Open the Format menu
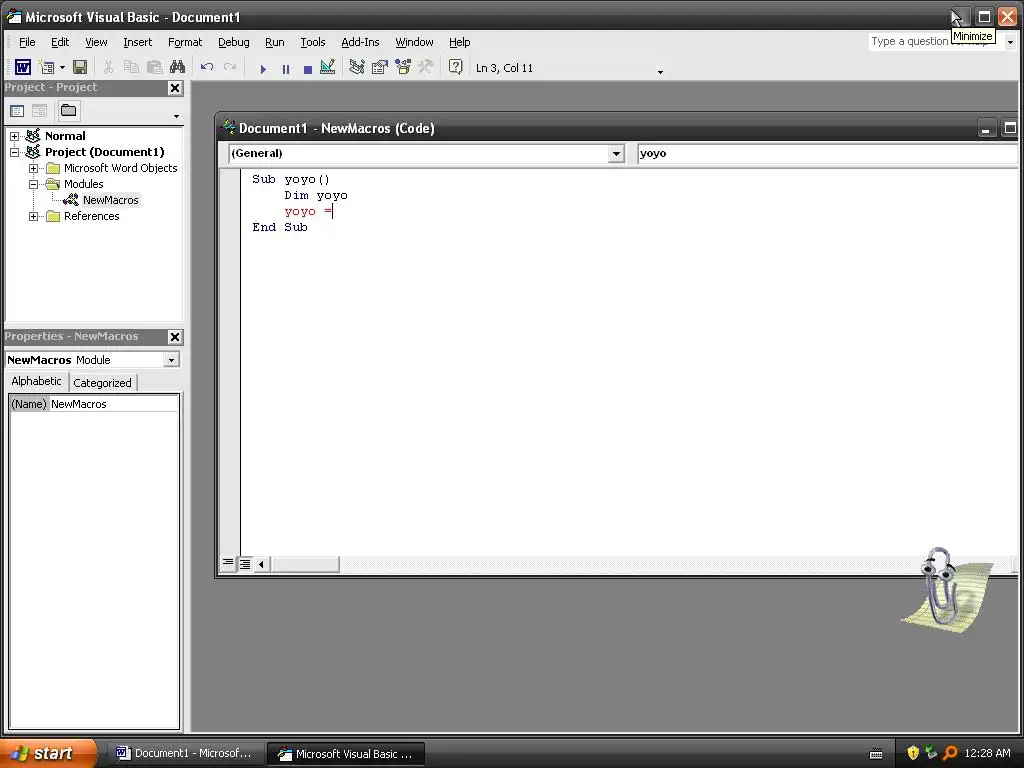 185,42
